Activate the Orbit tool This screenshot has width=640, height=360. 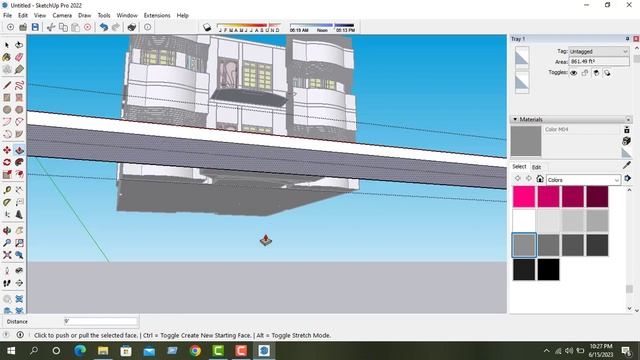coord(7,231)
